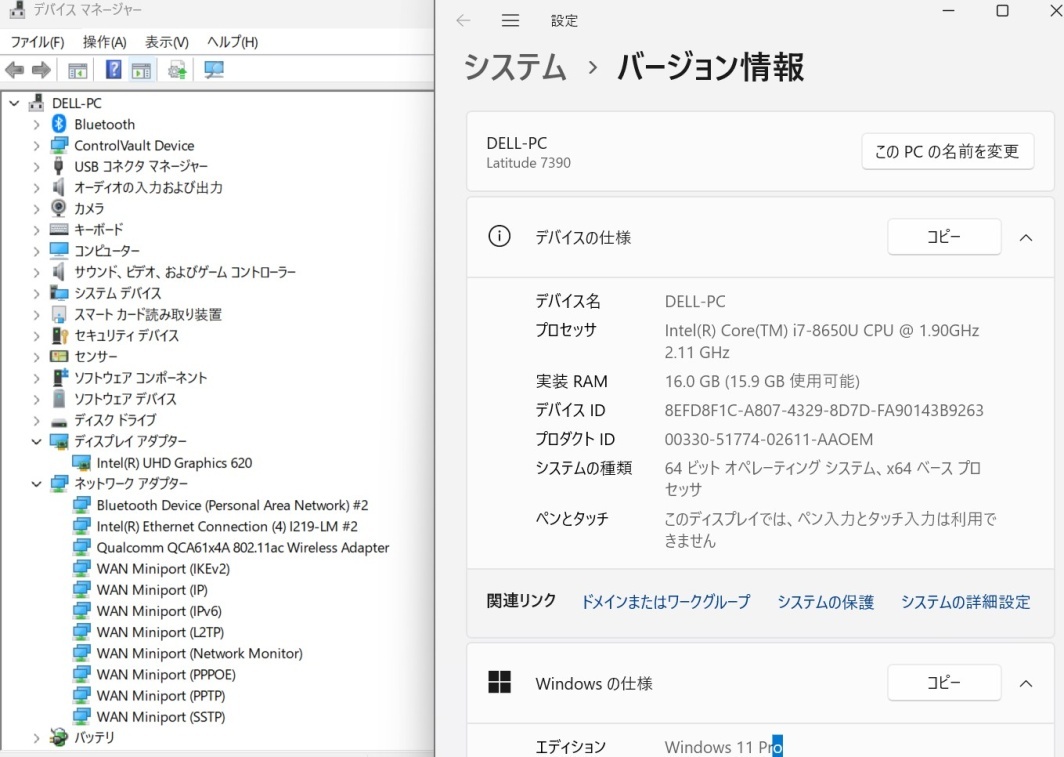This screenshot has width=1064, height=757.
Task: Click the Forward arrow in Device Manager toolbar
Action: (41, 70)
